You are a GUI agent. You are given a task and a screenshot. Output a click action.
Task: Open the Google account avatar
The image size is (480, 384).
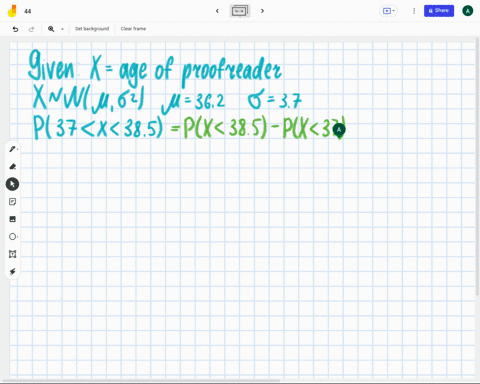click(468, 11)
